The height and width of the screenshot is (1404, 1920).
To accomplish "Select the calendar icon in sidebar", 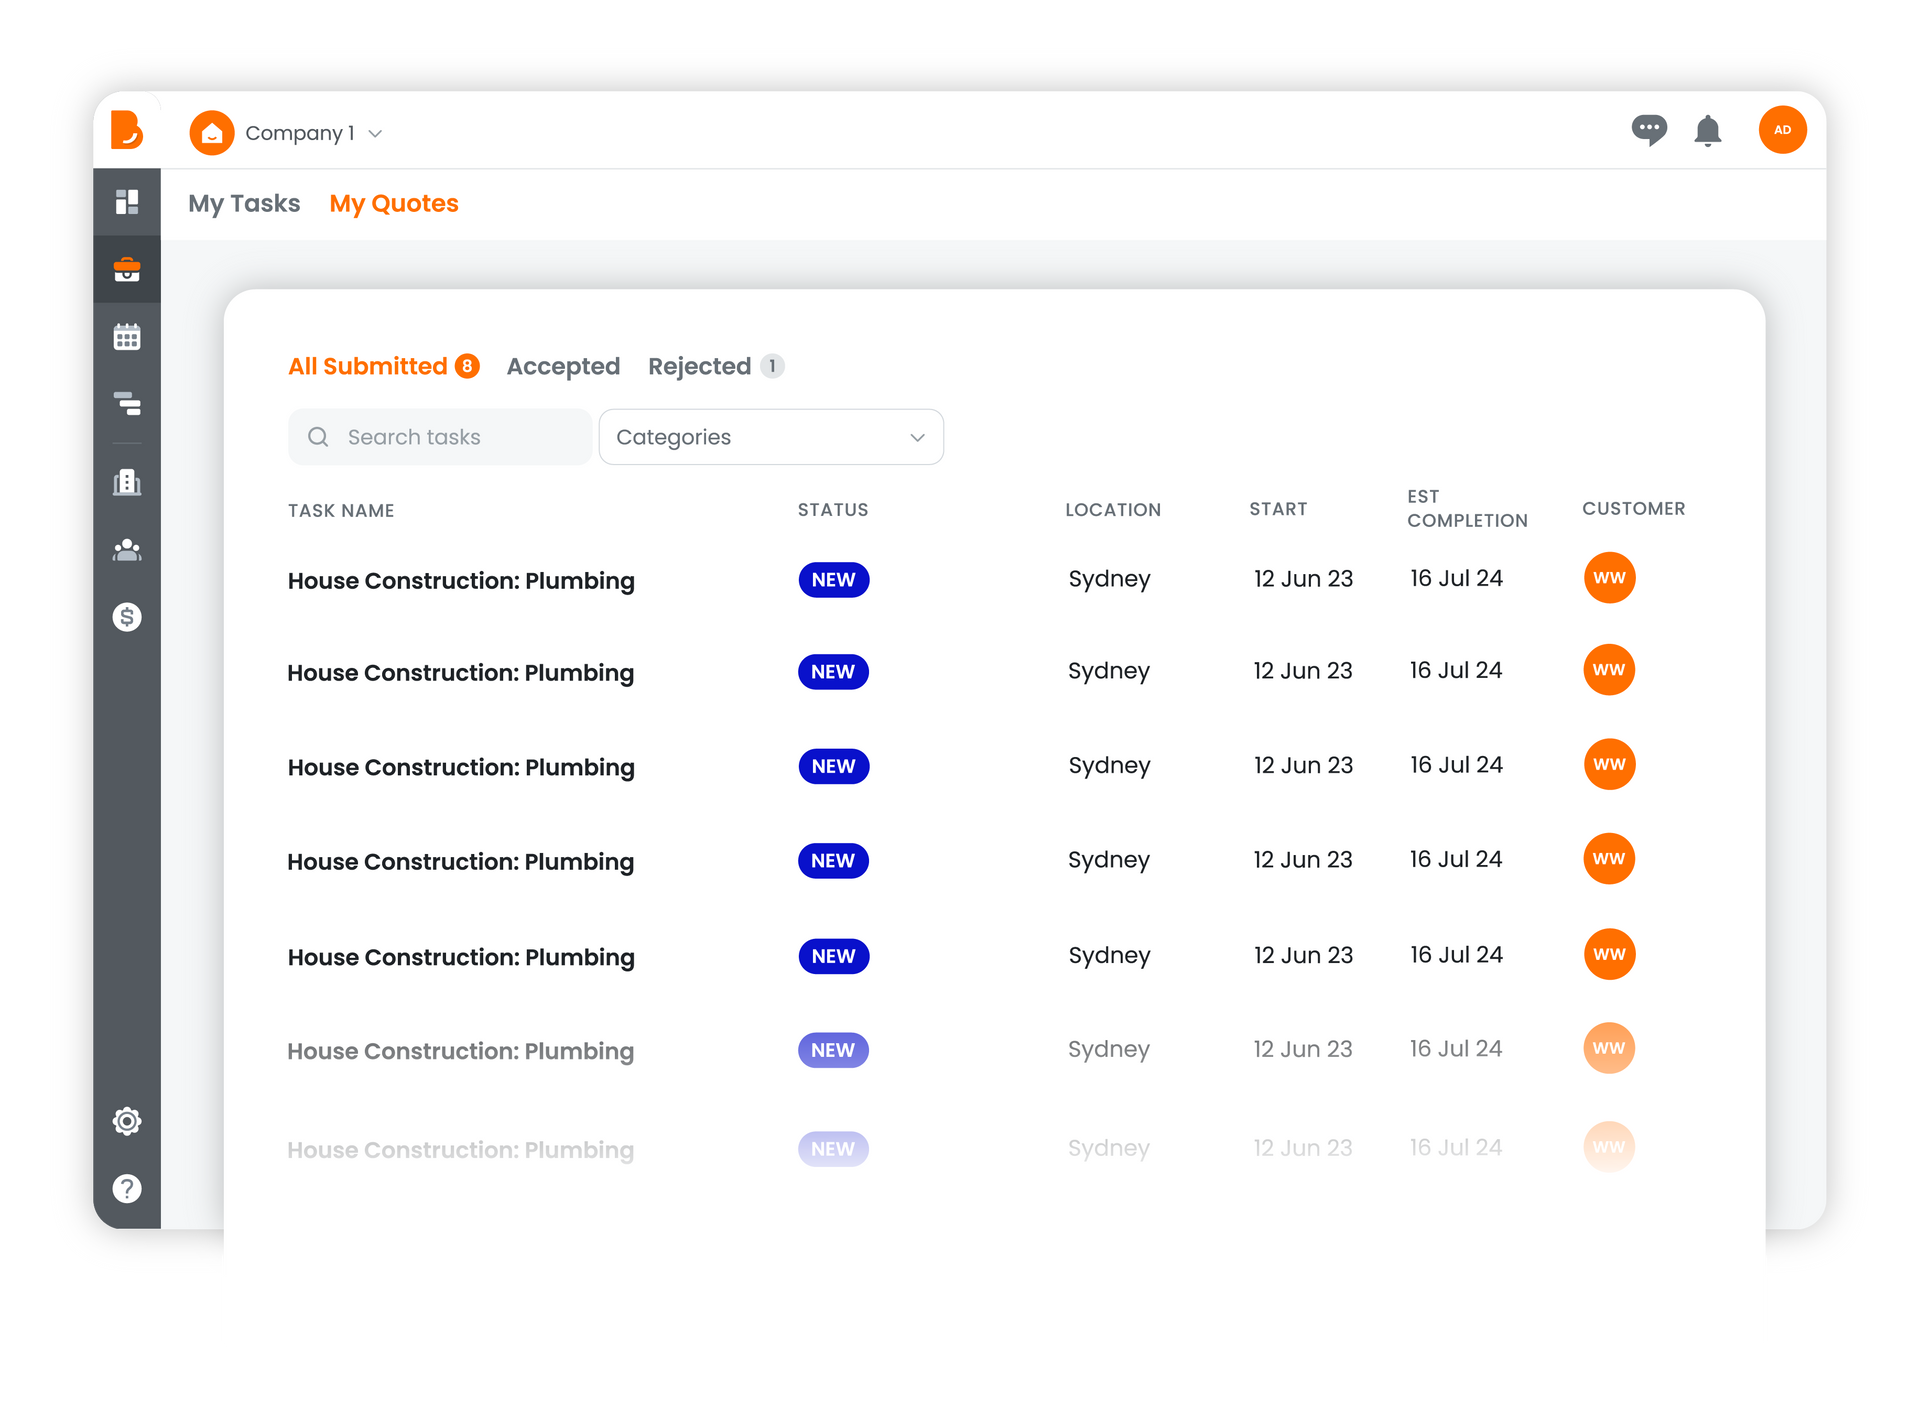I will point(127,335).
